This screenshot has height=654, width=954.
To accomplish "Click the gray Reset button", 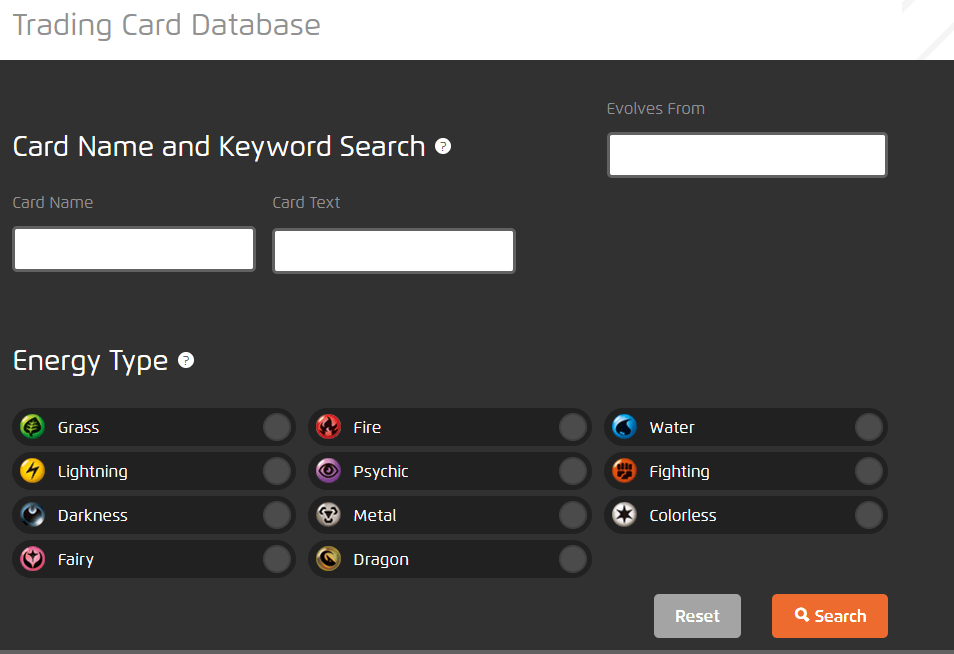I will 697,616.
